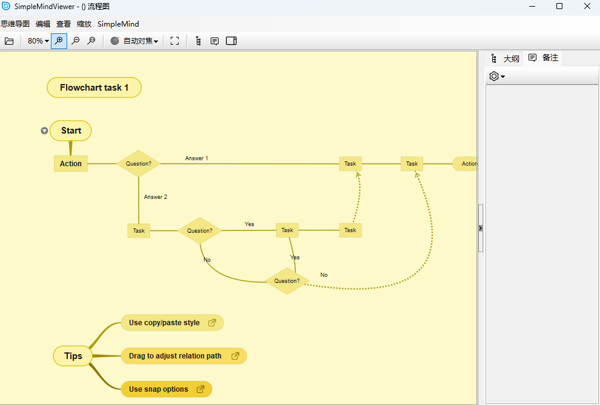
Task: Select the Flowchart task 1 title node
Action: click(x=94, y=88)
